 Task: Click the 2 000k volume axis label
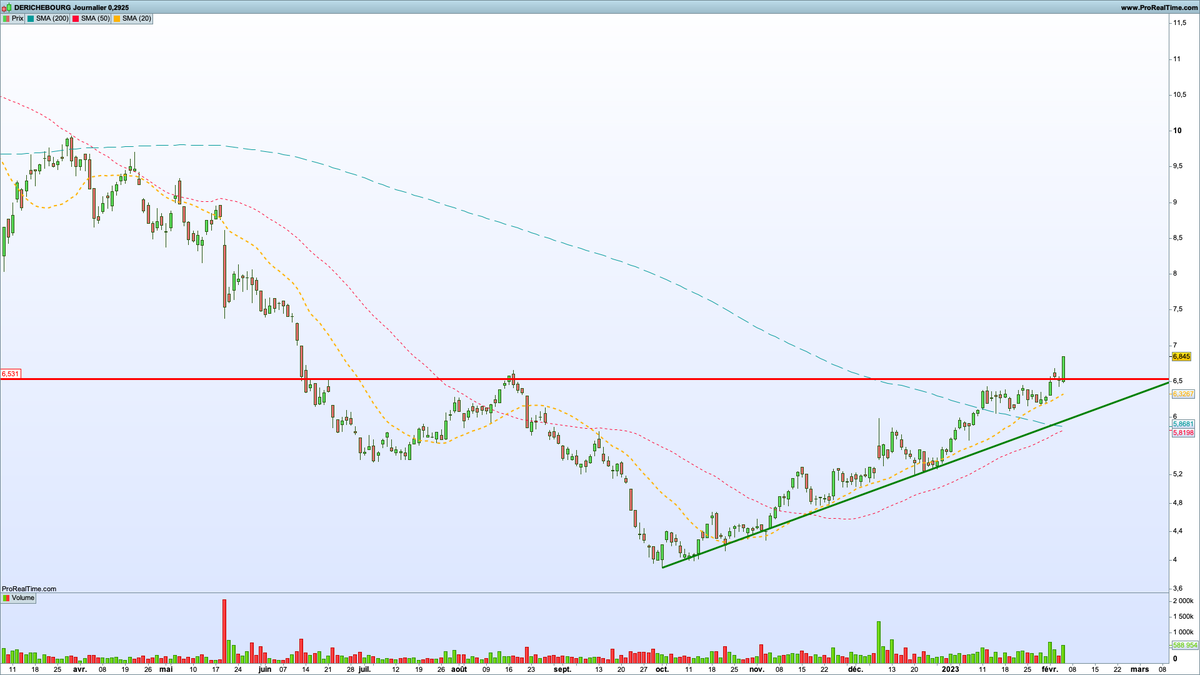pos(1183,601)
